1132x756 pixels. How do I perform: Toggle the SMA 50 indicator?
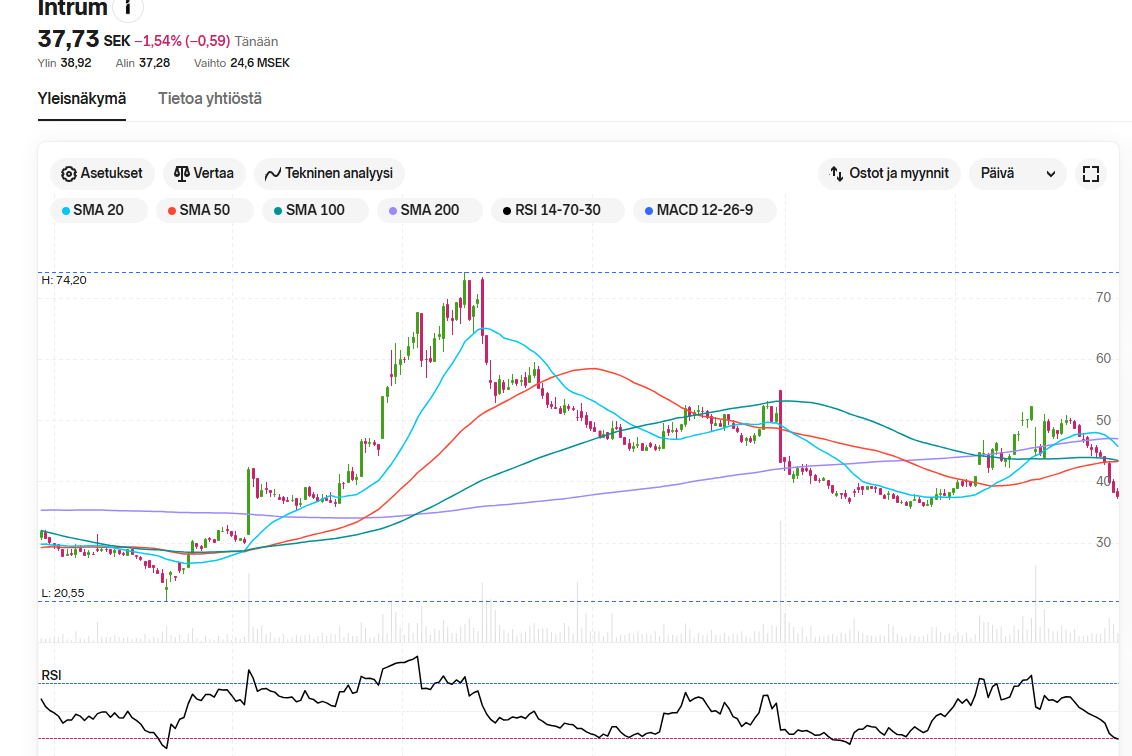tap(204, 210)
